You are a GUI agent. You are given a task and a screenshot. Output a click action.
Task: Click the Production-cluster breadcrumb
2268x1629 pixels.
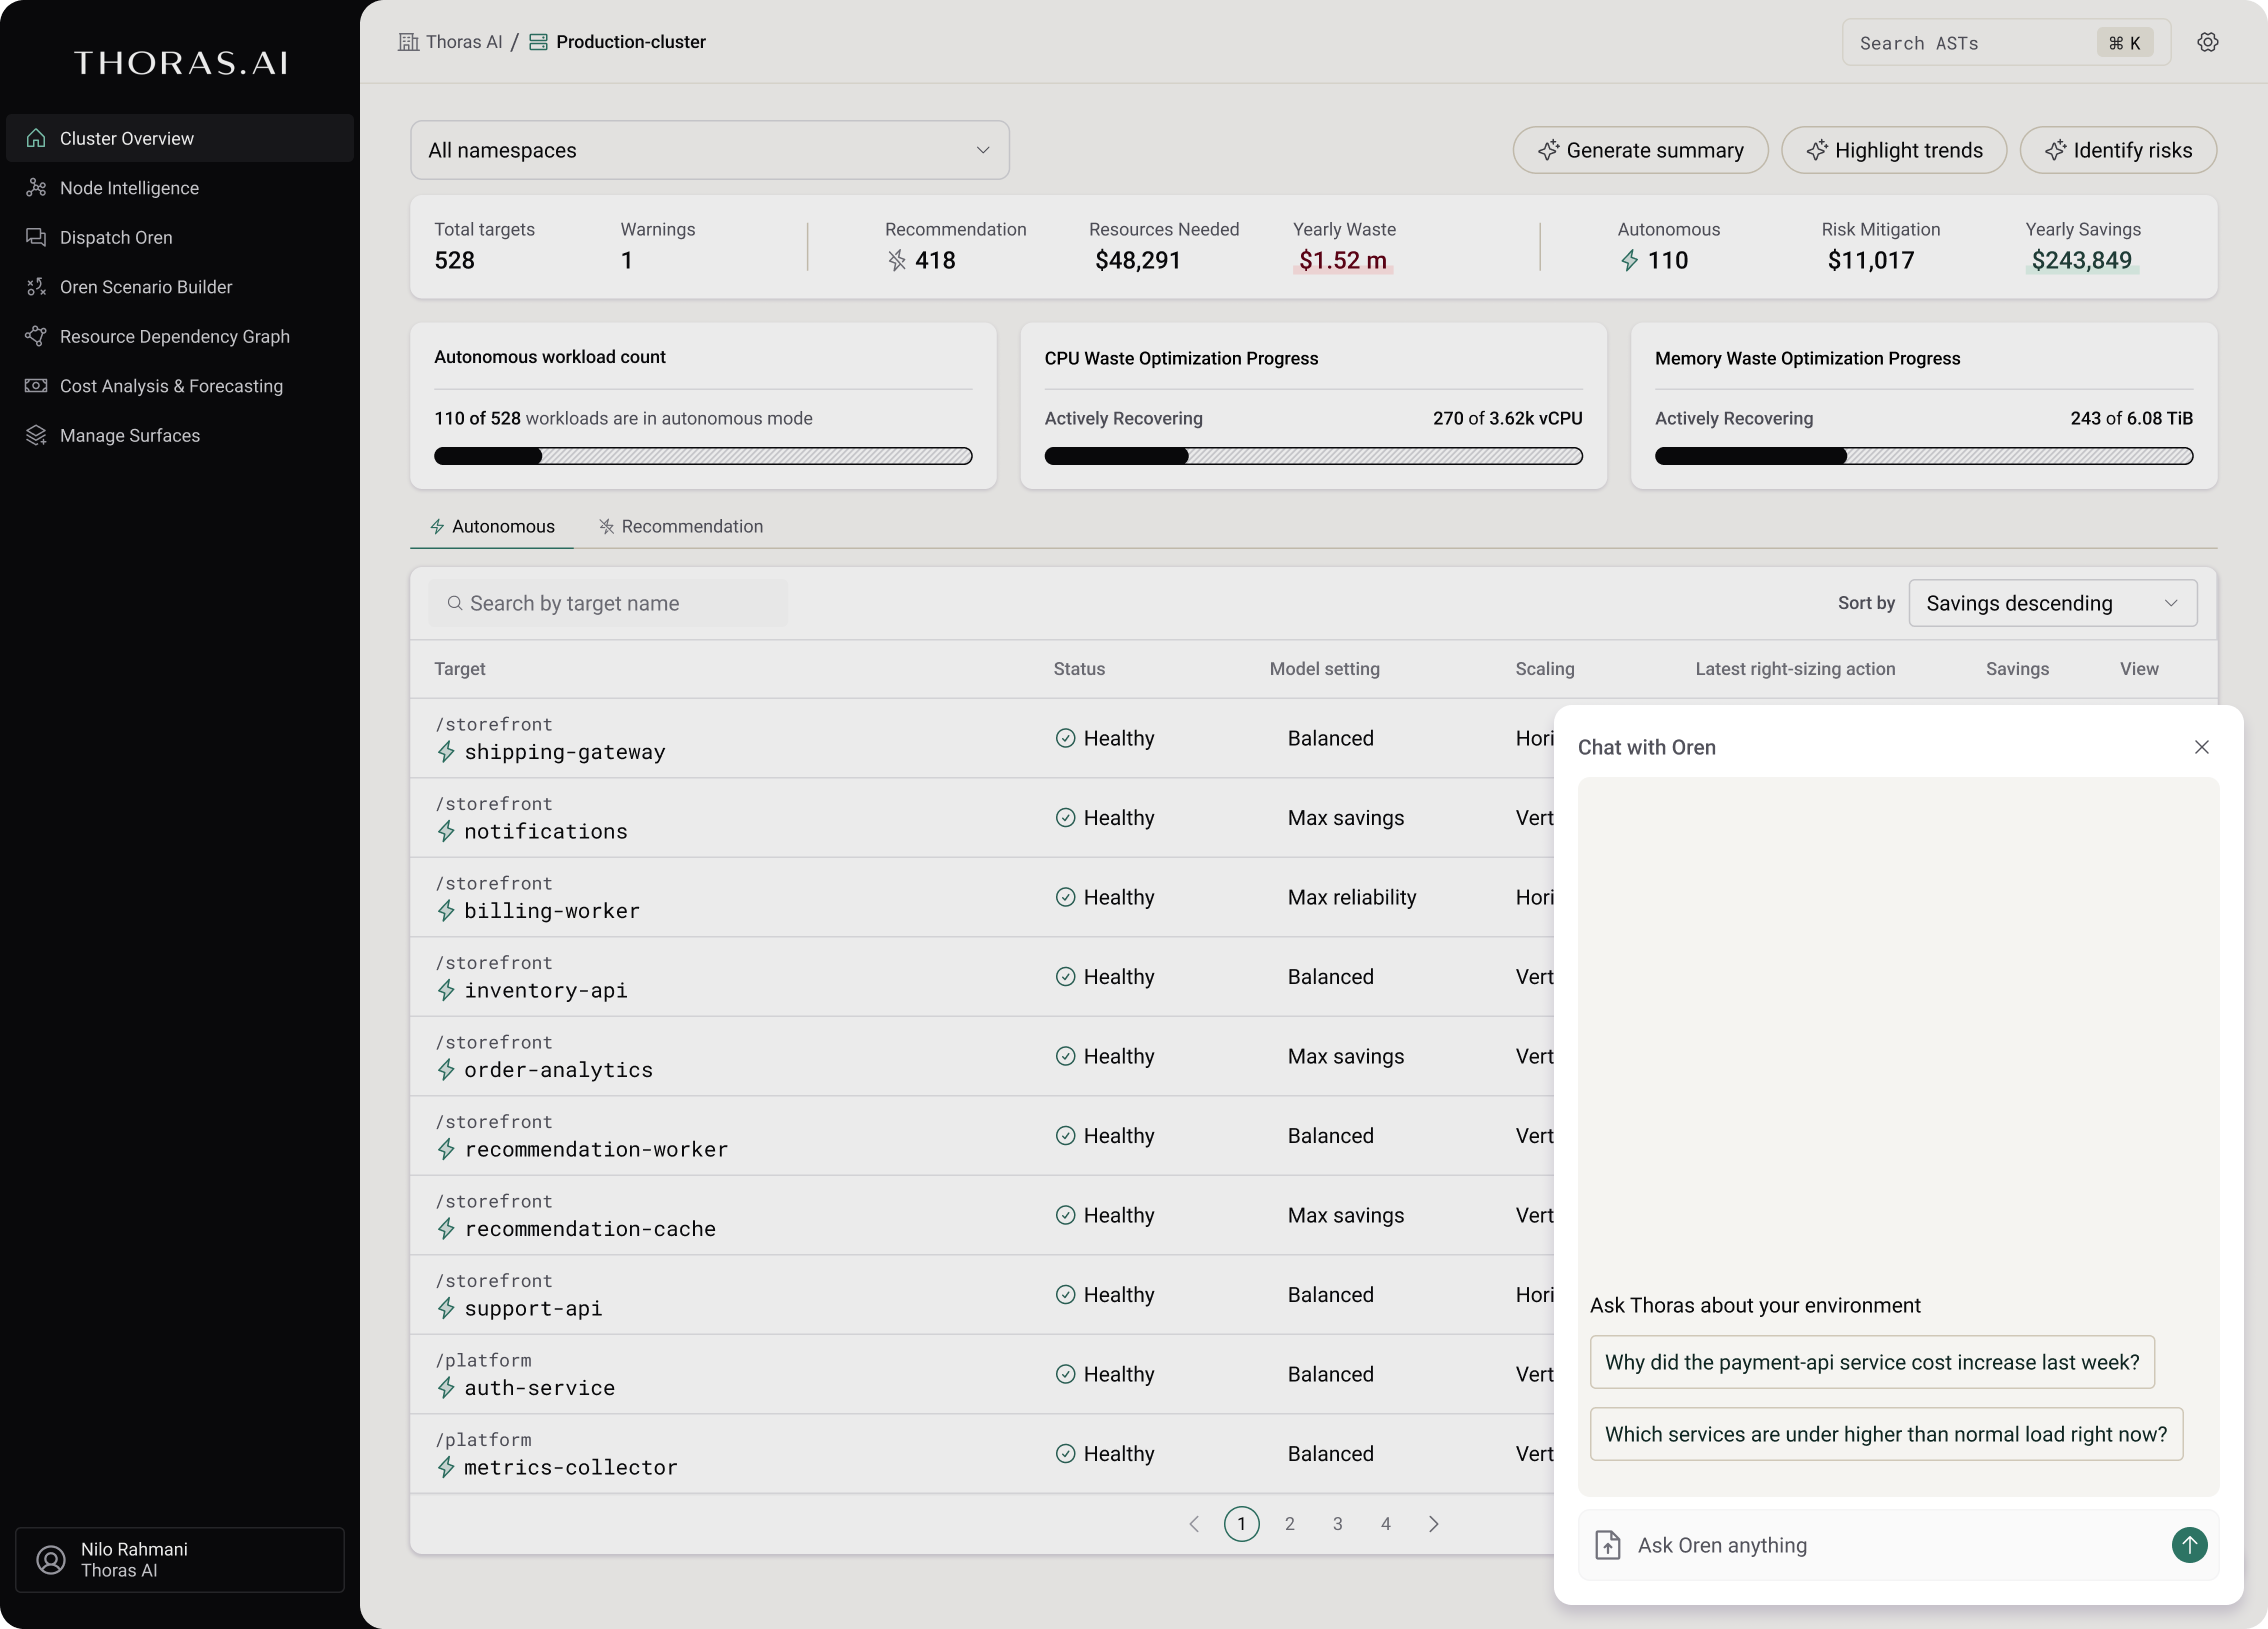pyautogui.click(x=617, y=42)
